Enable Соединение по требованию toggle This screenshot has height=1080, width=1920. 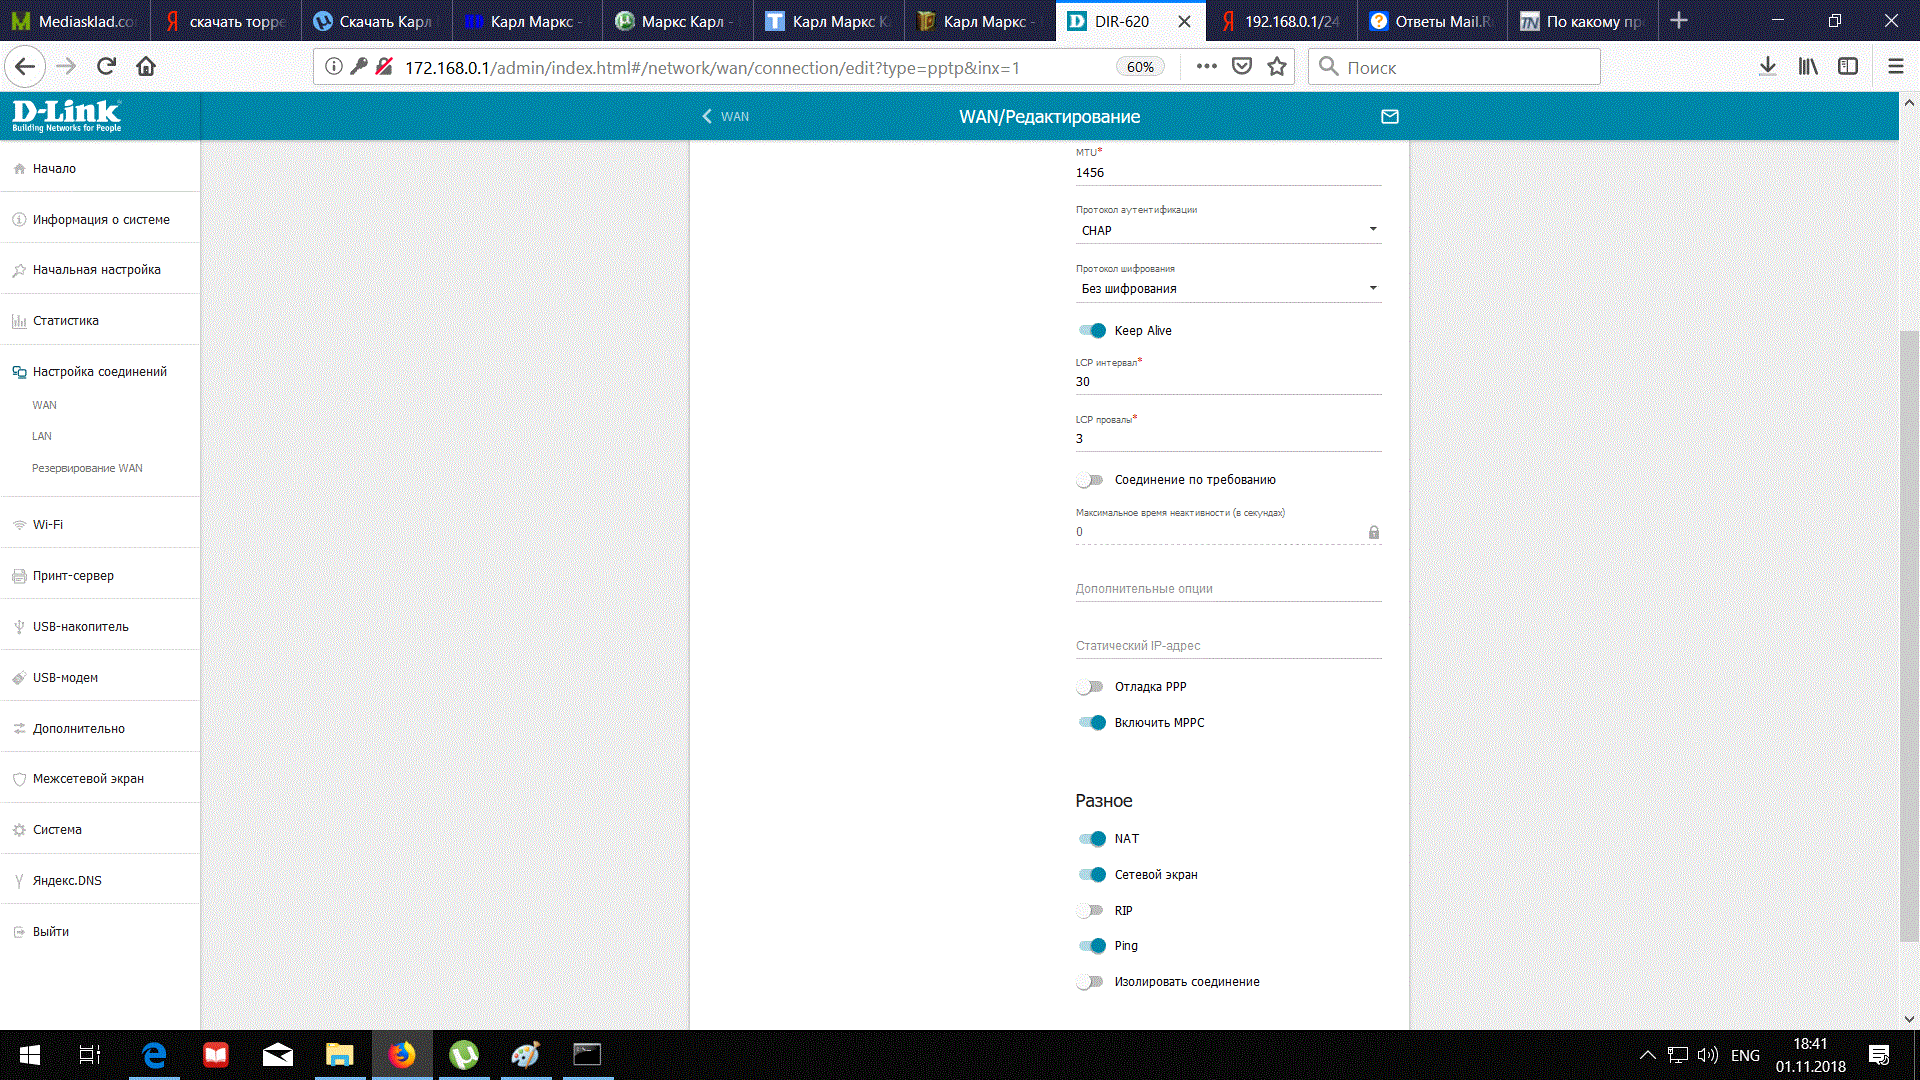pyautogui.click(x=1090, y=480)
